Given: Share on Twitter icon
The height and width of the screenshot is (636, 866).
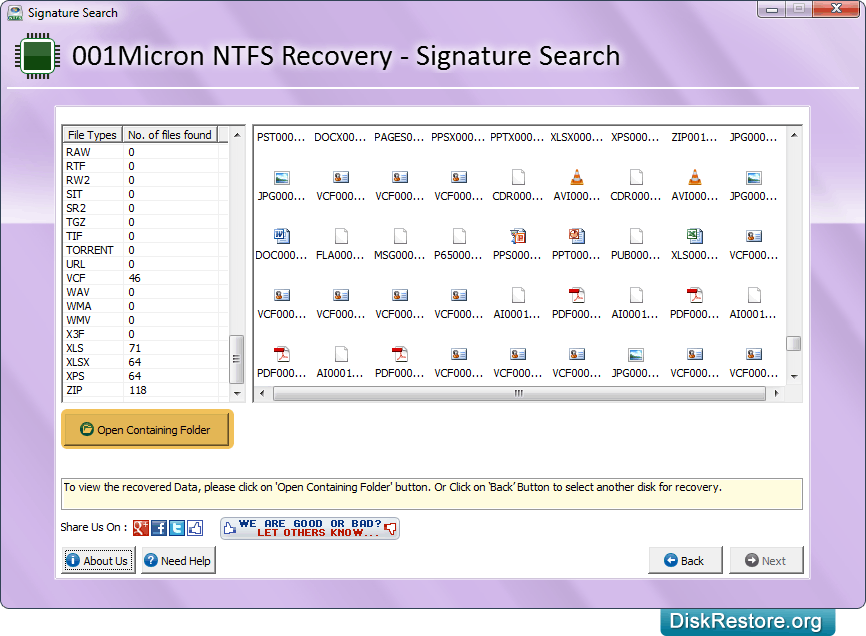Looking at the screenshot, I should click(x=177, y=528).
